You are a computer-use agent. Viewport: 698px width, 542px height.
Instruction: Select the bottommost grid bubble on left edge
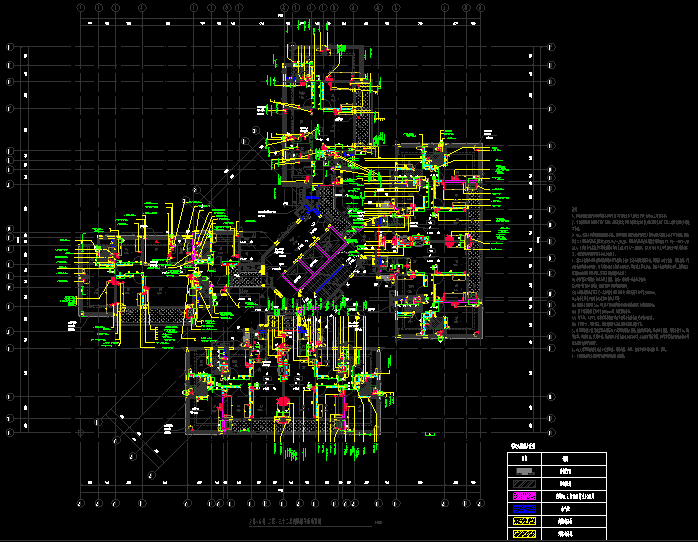10,434
